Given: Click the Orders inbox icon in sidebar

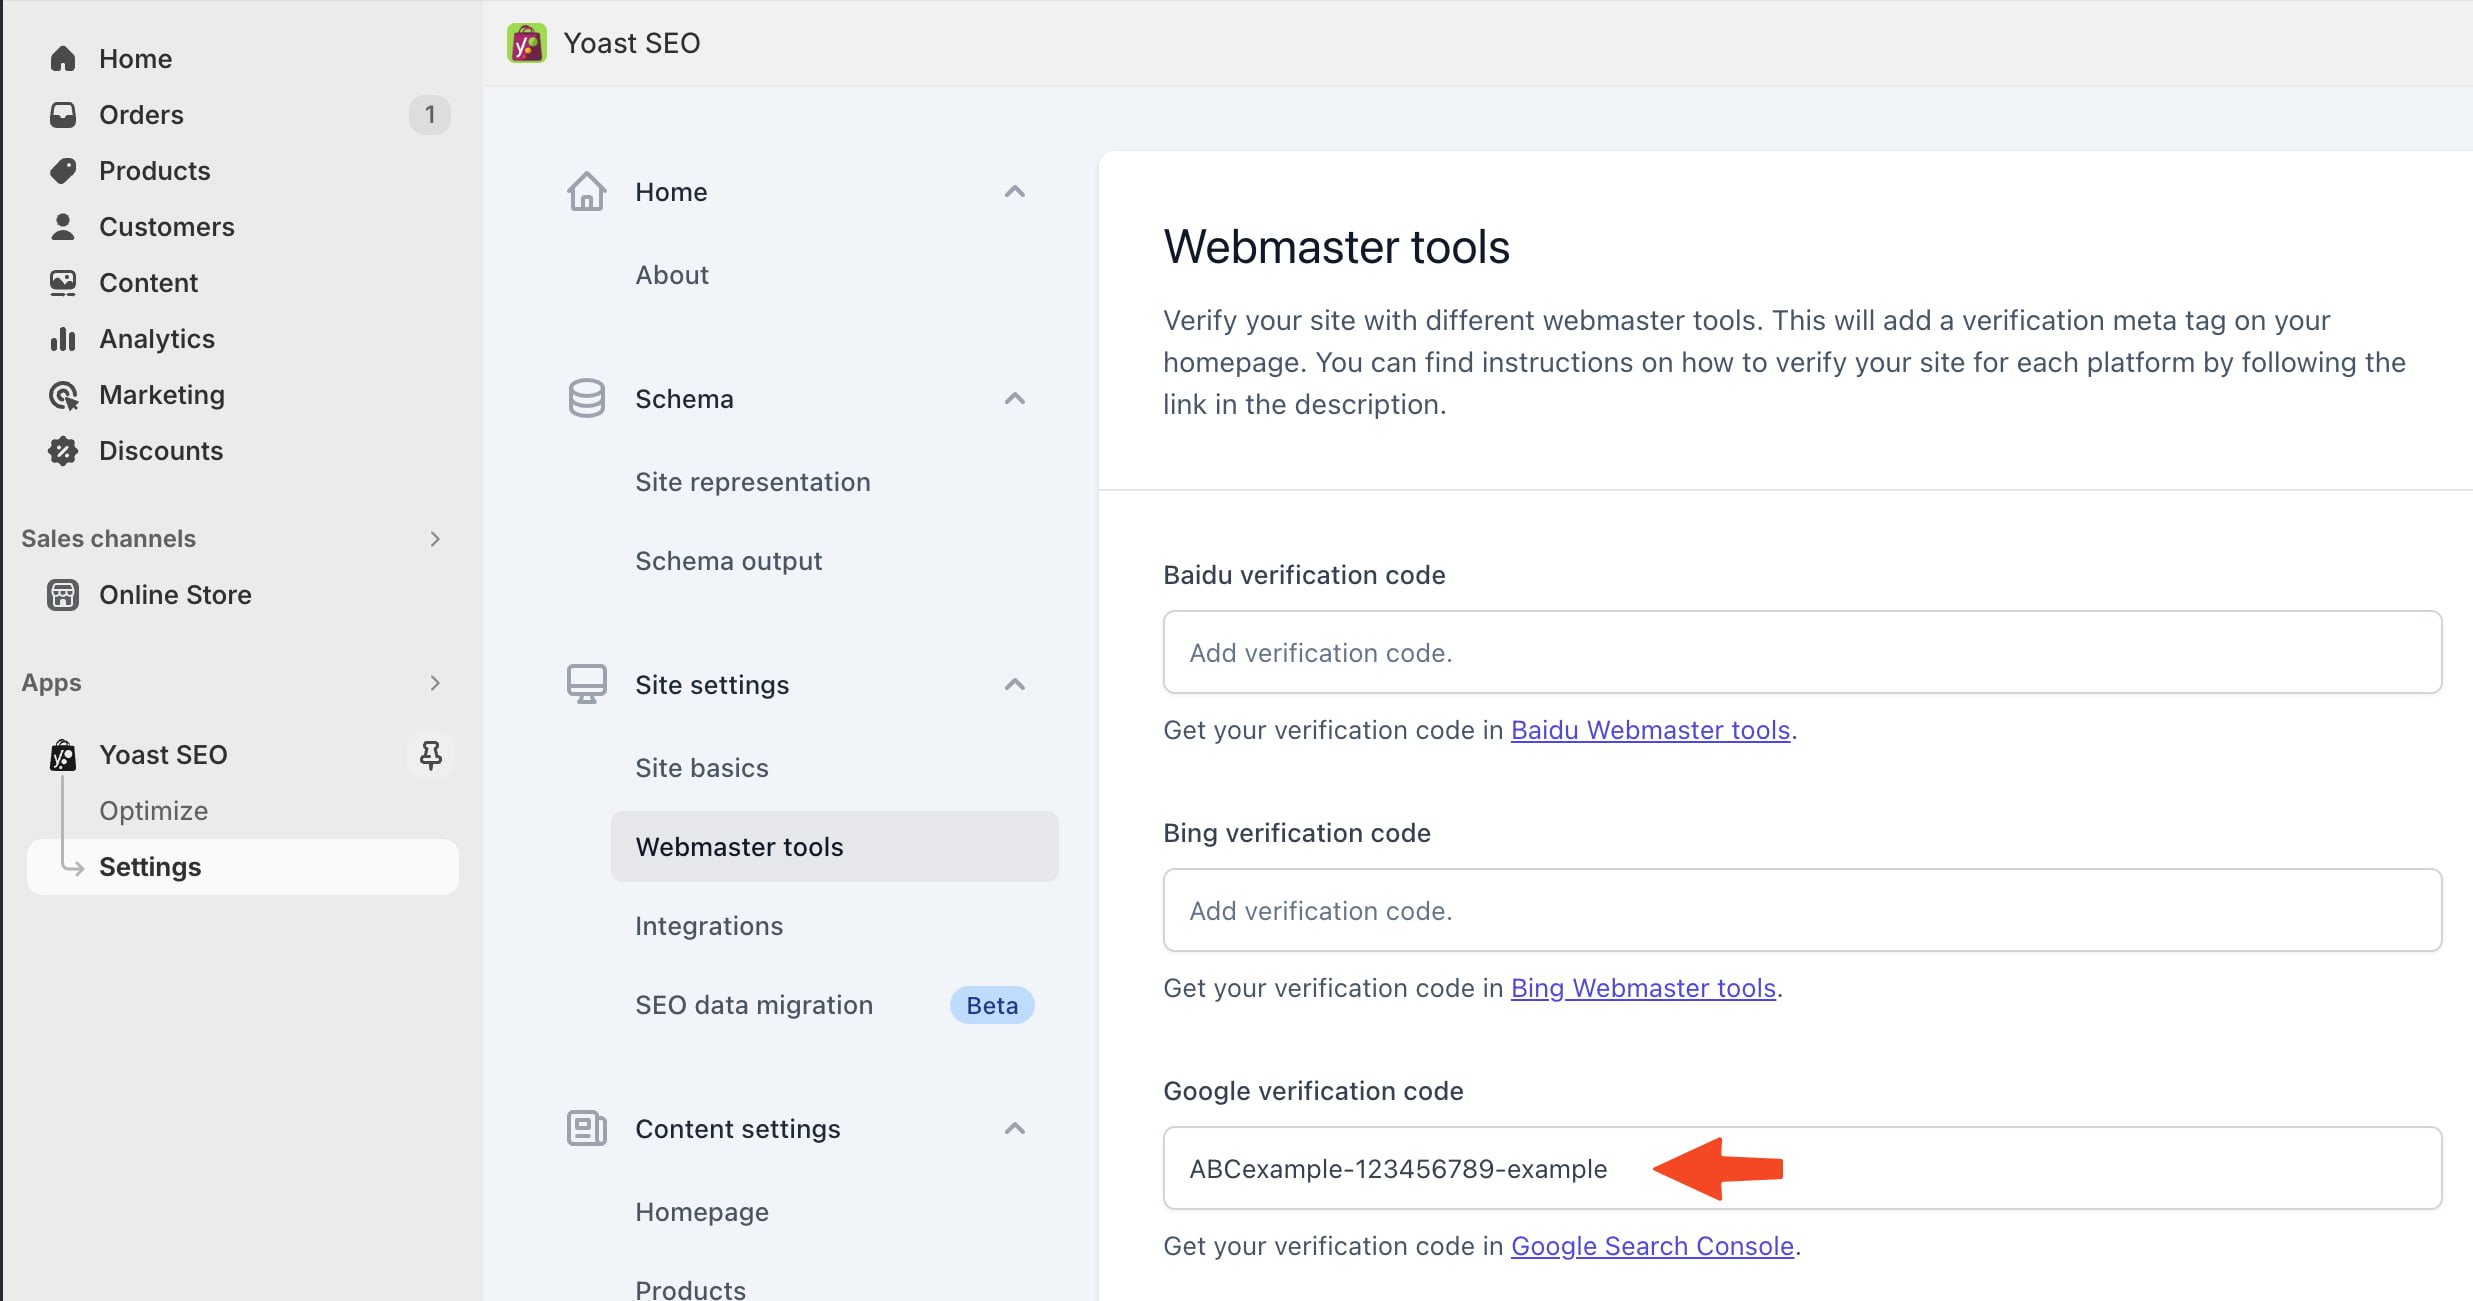Looking at the screenshot, I should point(63,115).
